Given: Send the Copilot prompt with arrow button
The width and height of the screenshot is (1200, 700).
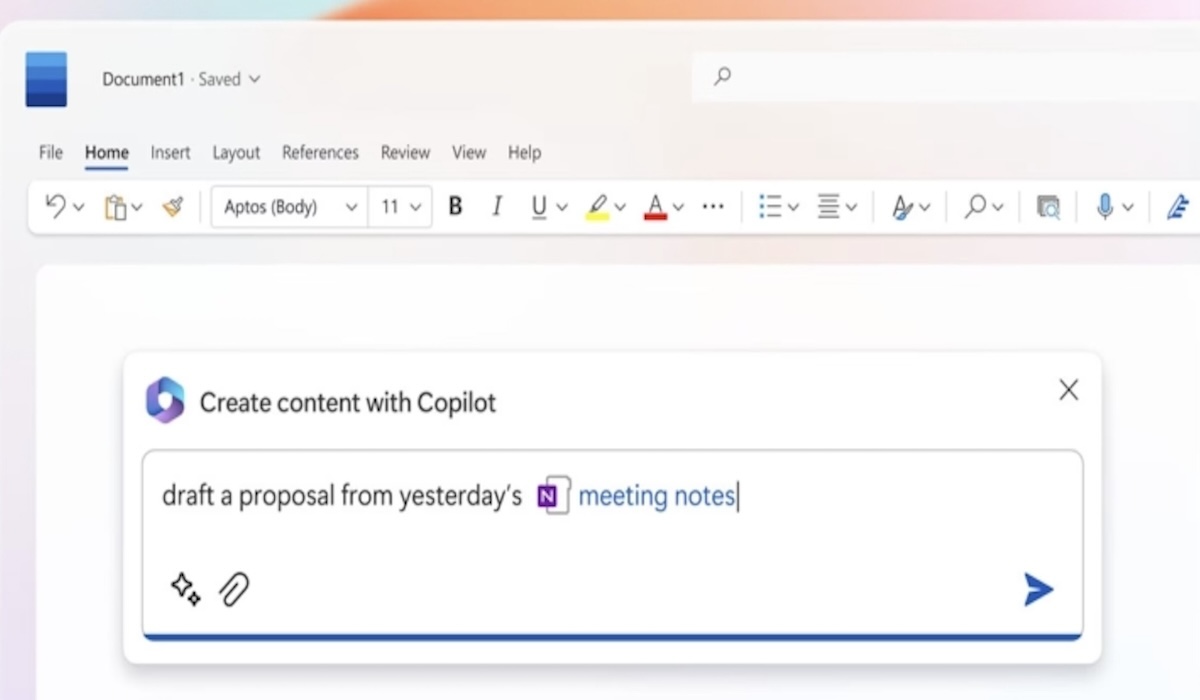Looking at the screenshot, I should [1039, 590].
